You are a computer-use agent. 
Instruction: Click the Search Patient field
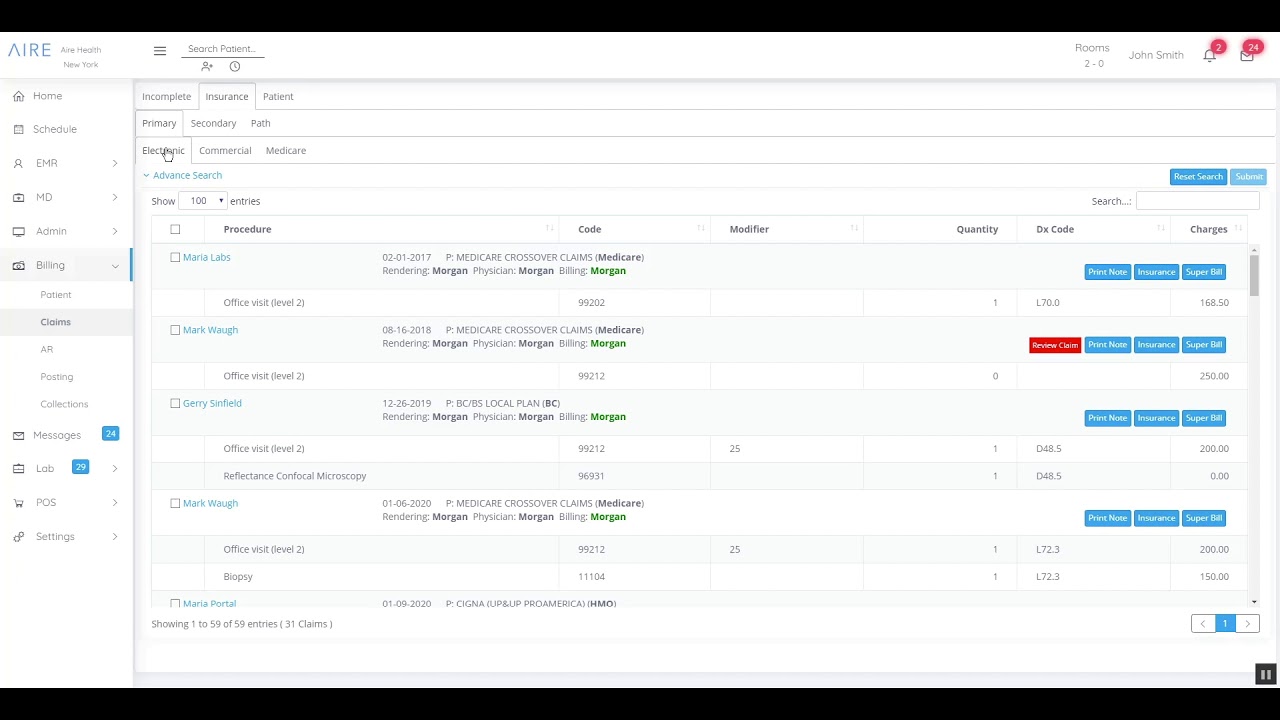pos(223,48)
